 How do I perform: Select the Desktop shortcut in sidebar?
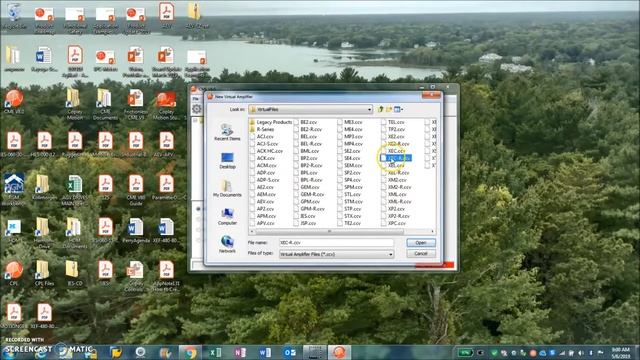227,161
